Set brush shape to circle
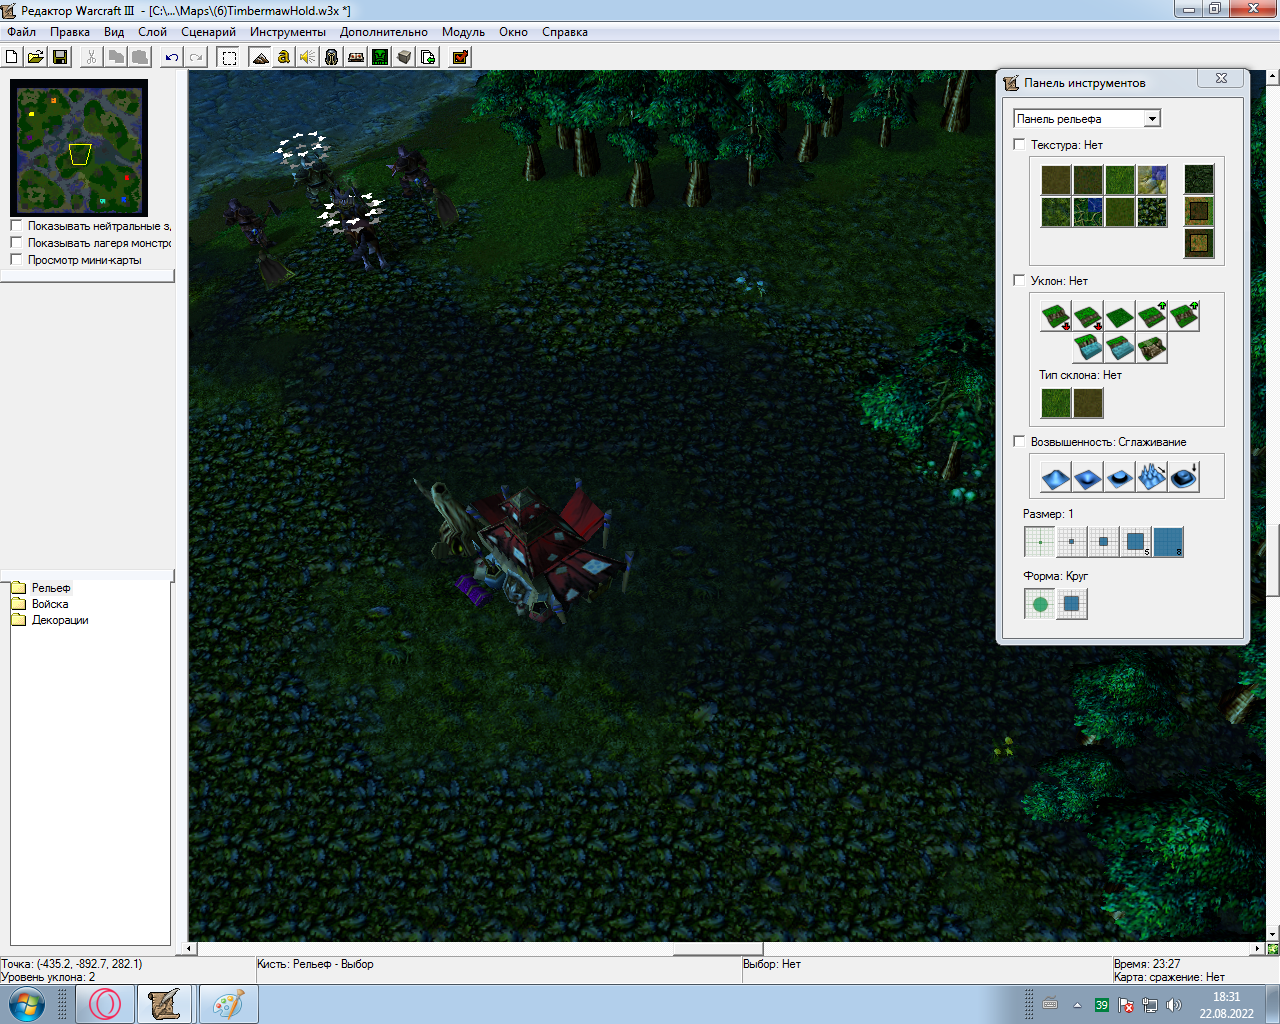 coord(1040,604)
